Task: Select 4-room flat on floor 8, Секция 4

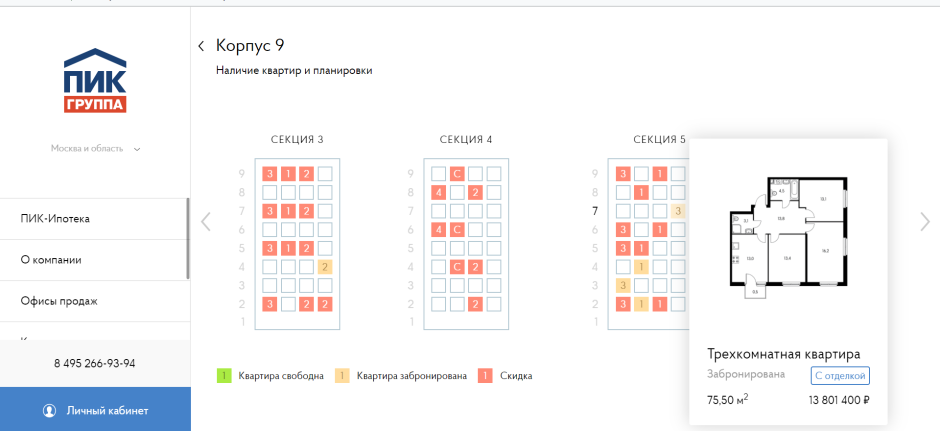Action: pos(438,192)
